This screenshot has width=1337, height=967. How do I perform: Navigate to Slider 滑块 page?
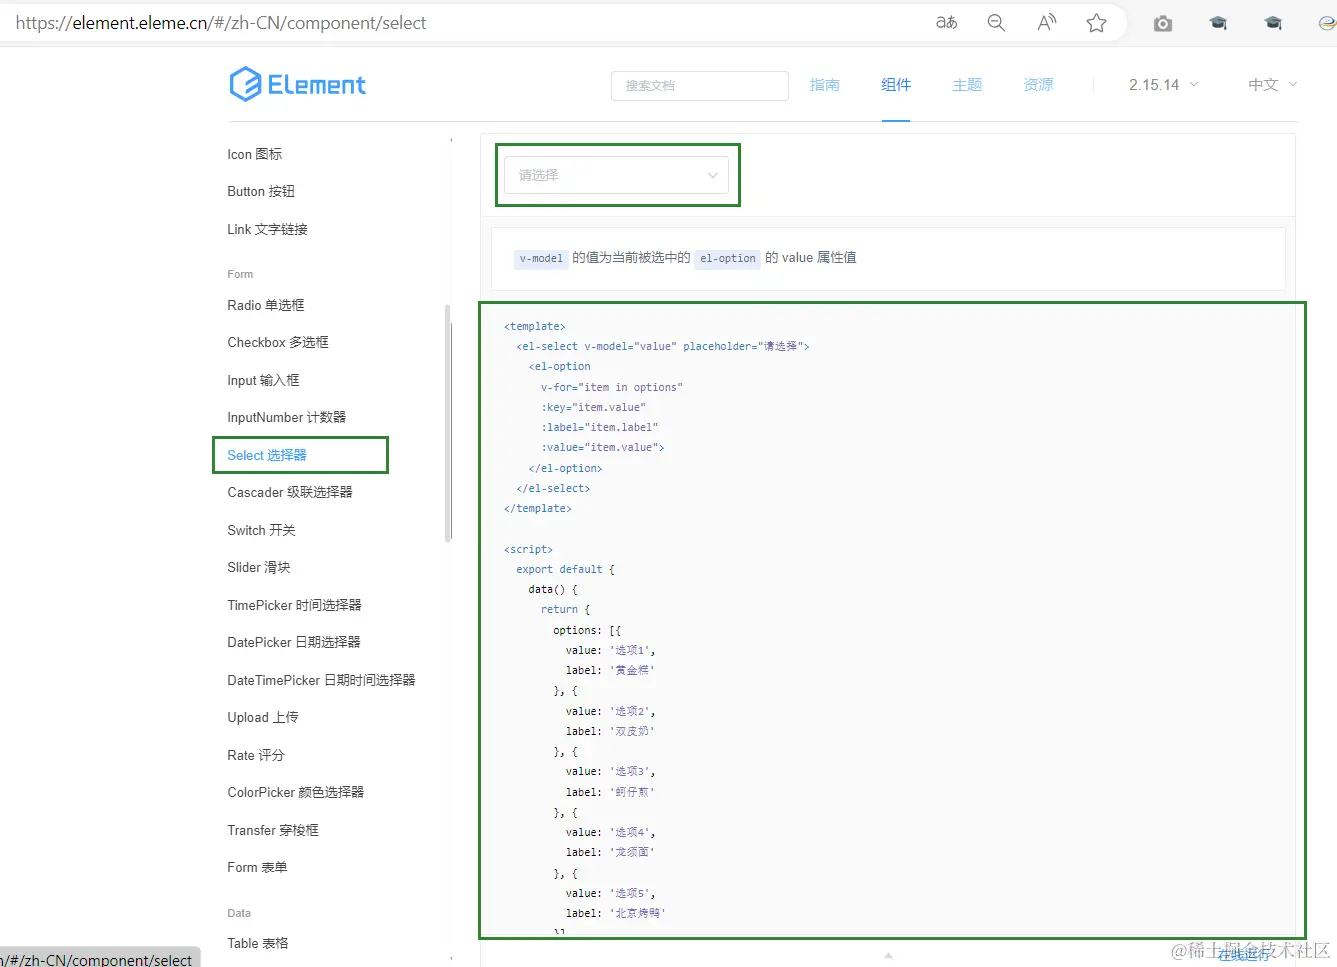pos(259,567)
